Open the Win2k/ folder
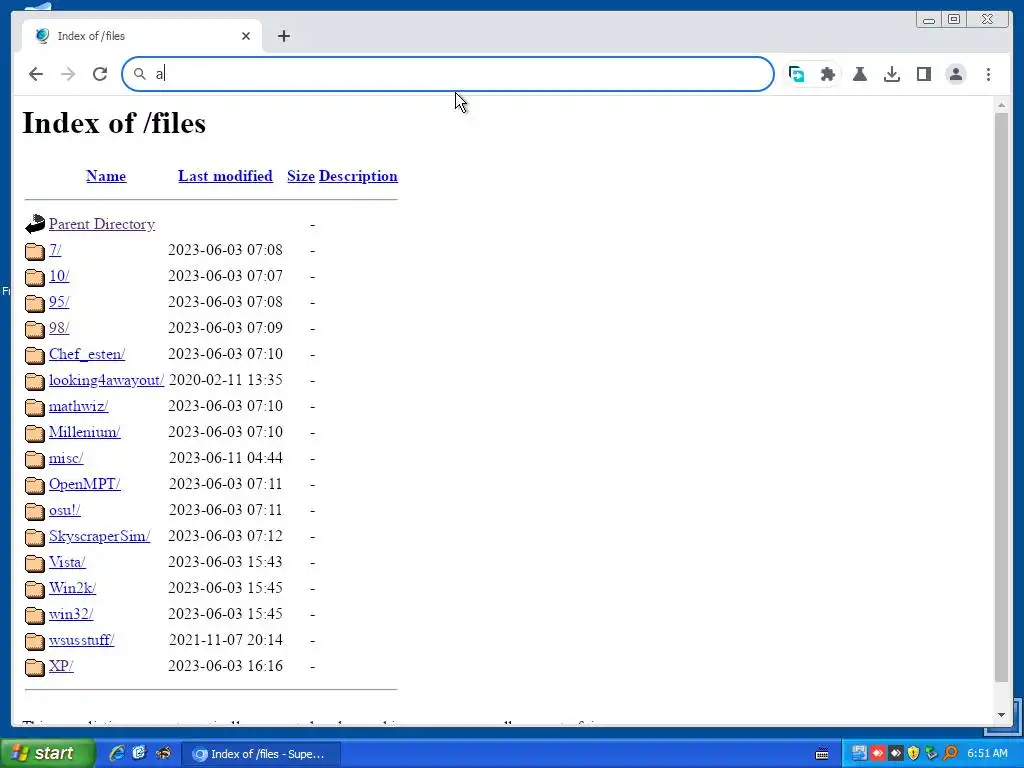Screen dimensions: 1024x768 point(72,588)
